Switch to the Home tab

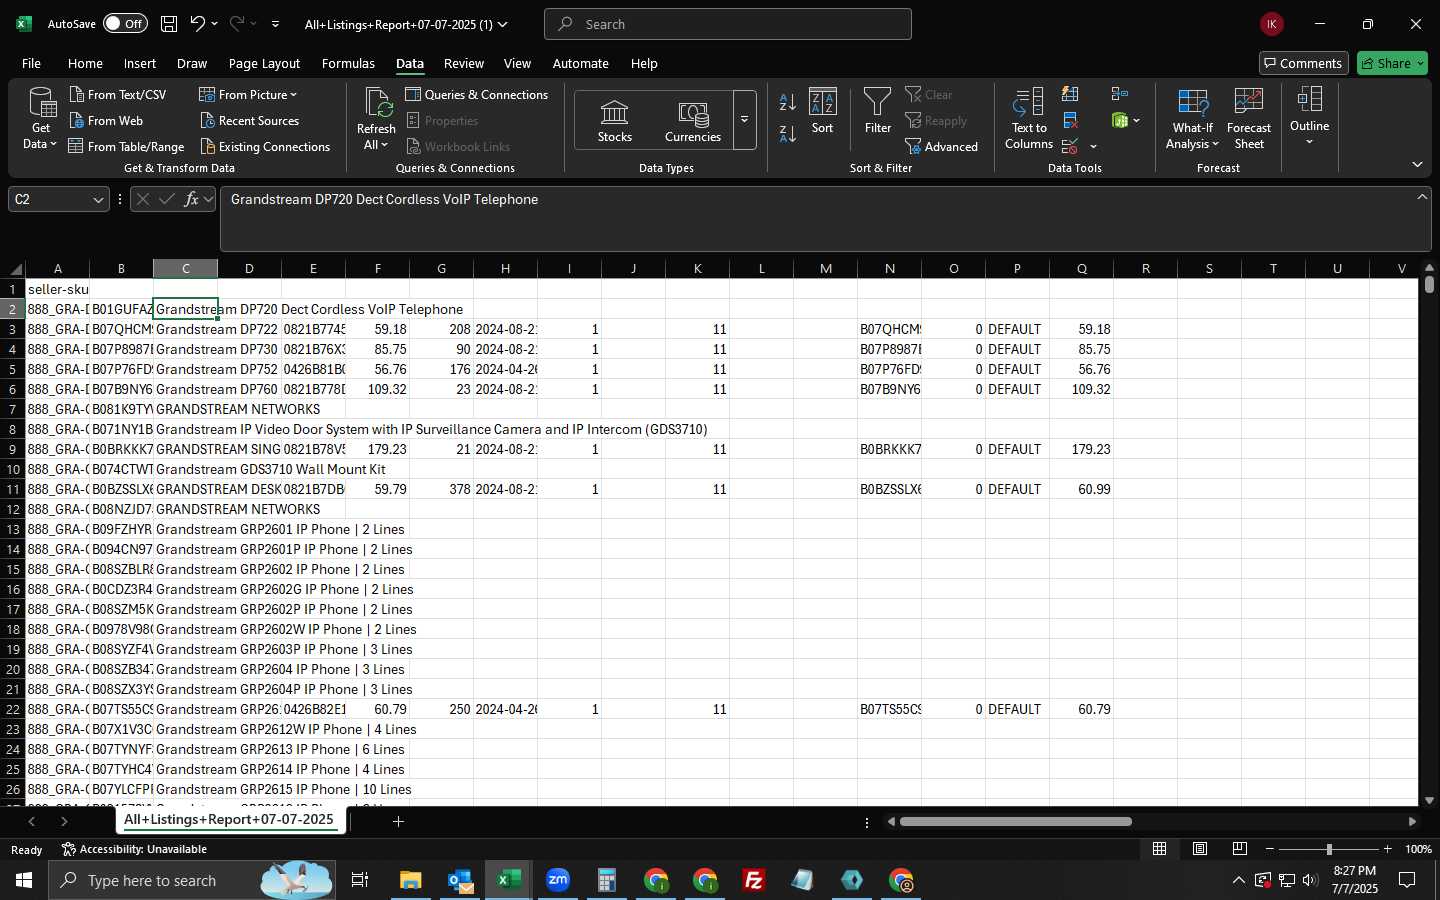85,63
